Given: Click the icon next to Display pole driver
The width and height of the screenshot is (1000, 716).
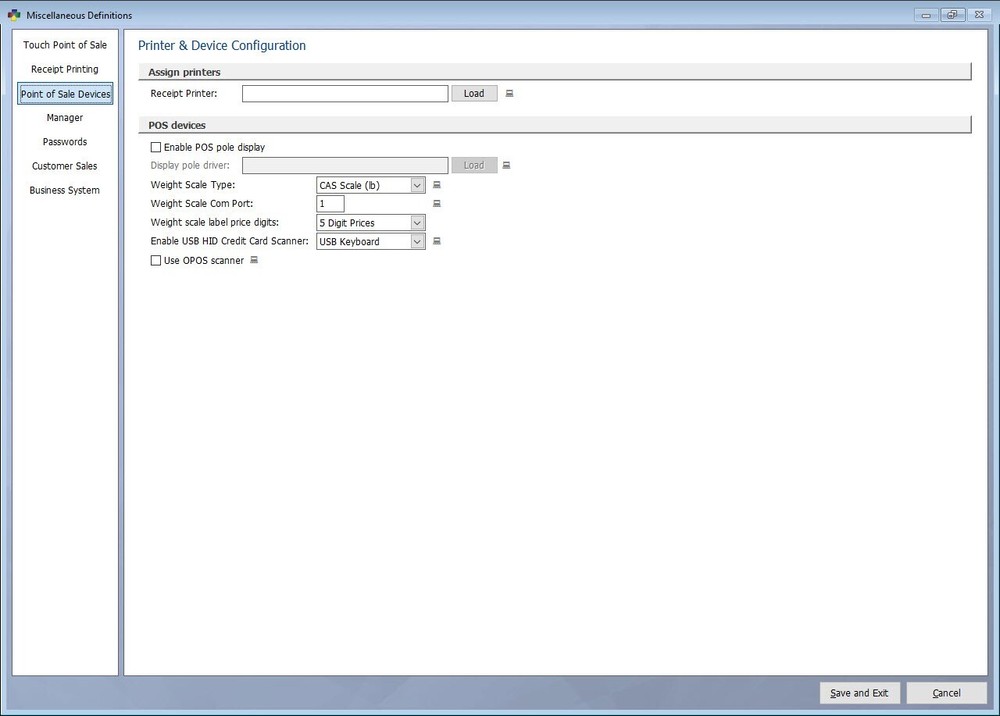Looking at the screenshot, I should [x=506, y=165].
